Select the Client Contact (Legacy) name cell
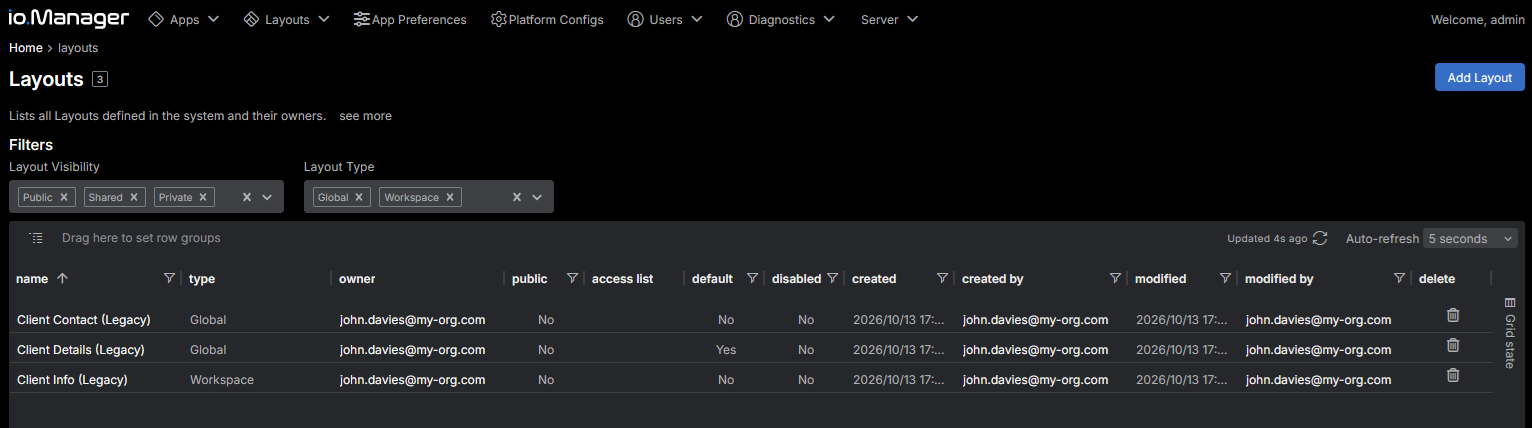The height and width of the screenshot is (428, 1532). click(x=84, y=320)
